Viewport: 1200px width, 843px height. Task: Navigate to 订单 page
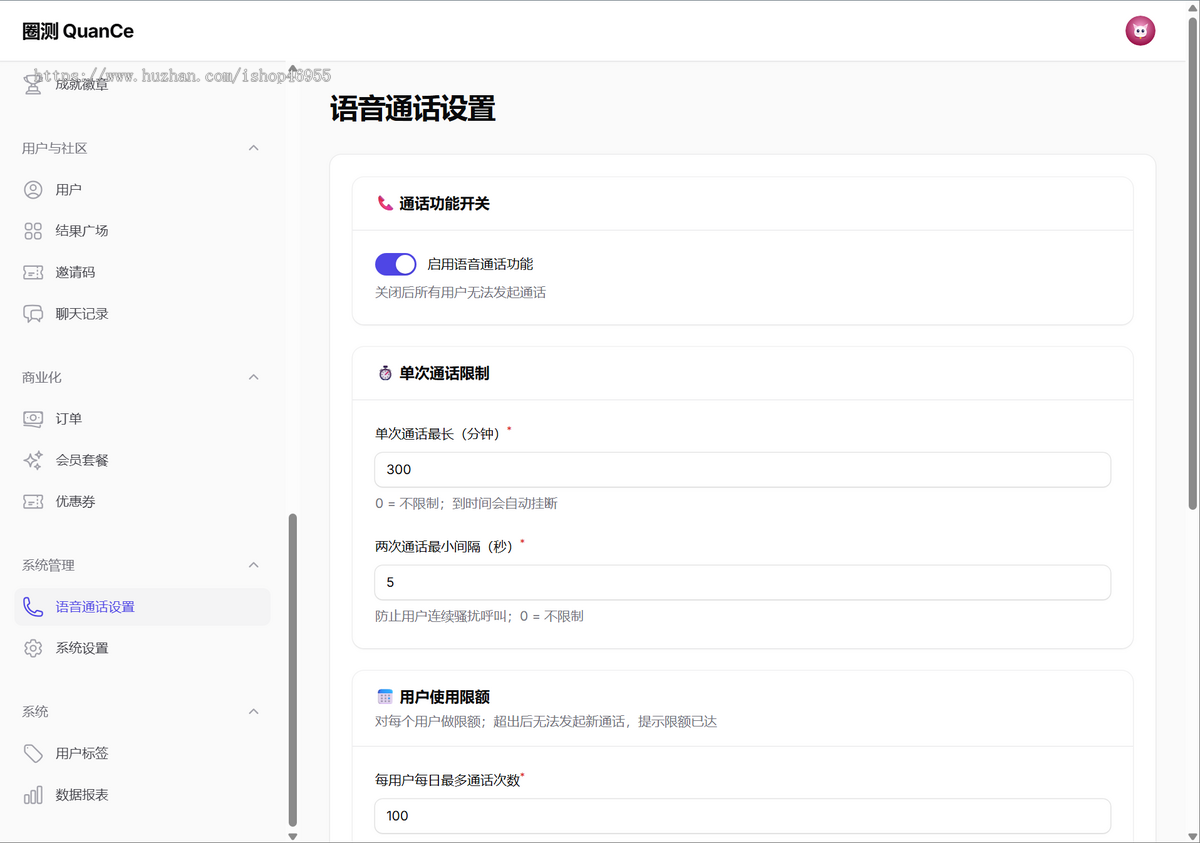pyautogui.click(x=142, y=419)
